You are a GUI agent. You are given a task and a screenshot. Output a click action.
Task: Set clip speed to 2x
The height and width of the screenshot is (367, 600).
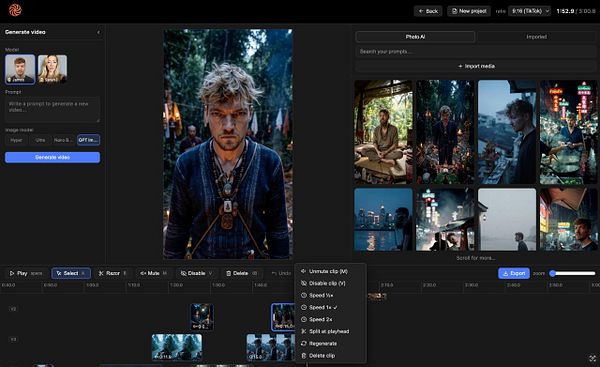(331, 320)
